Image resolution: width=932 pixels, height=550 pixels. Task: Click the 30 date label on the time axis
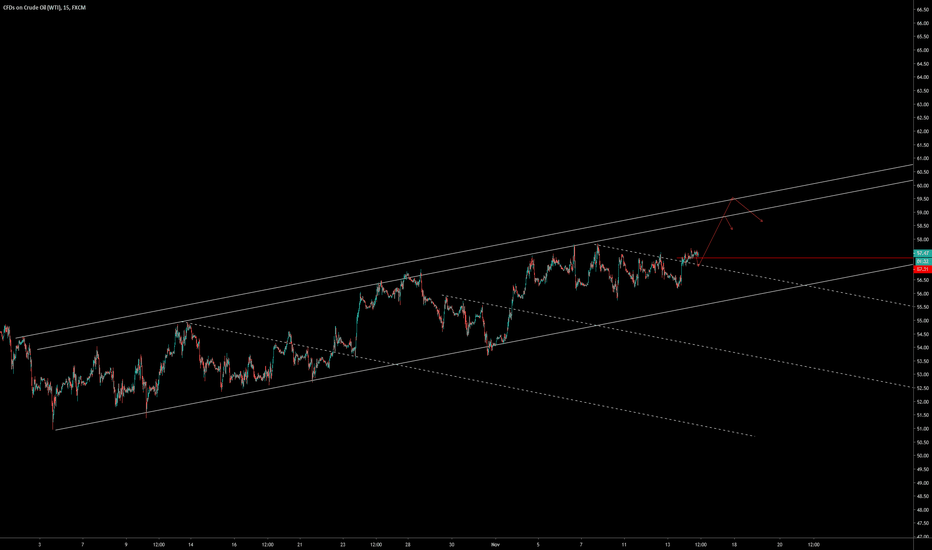click(452, 544)
